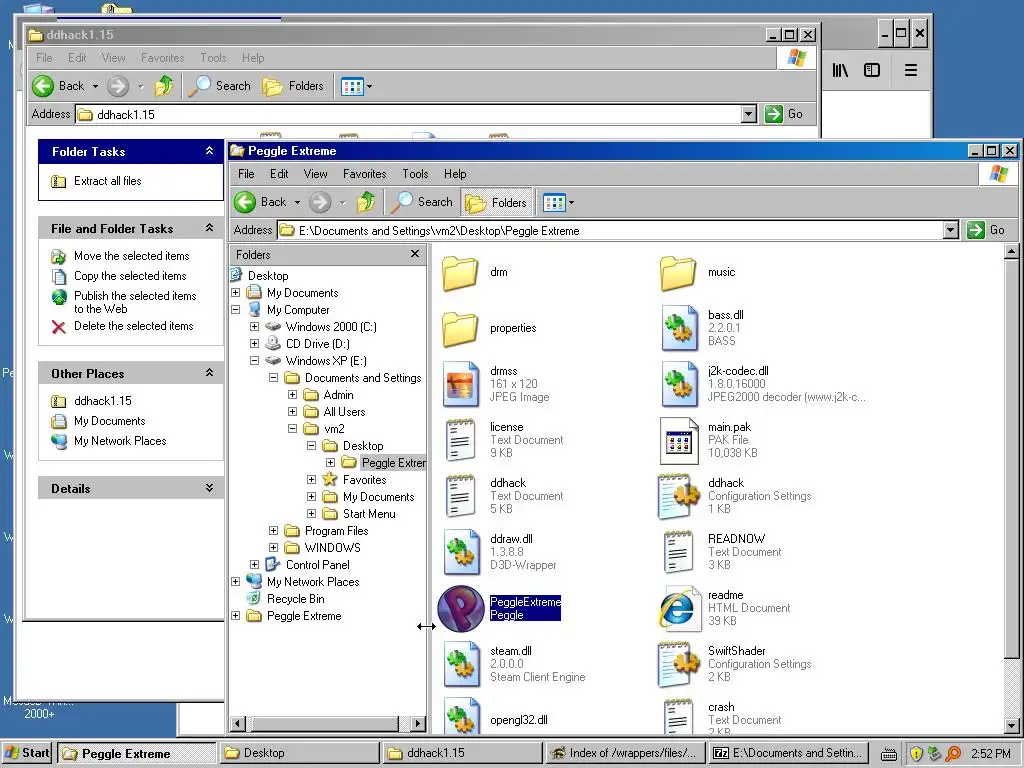Select the READNOW text document icon
Image resolution: width=1024 pixels, height=768 pixels.
click(679, 552)
